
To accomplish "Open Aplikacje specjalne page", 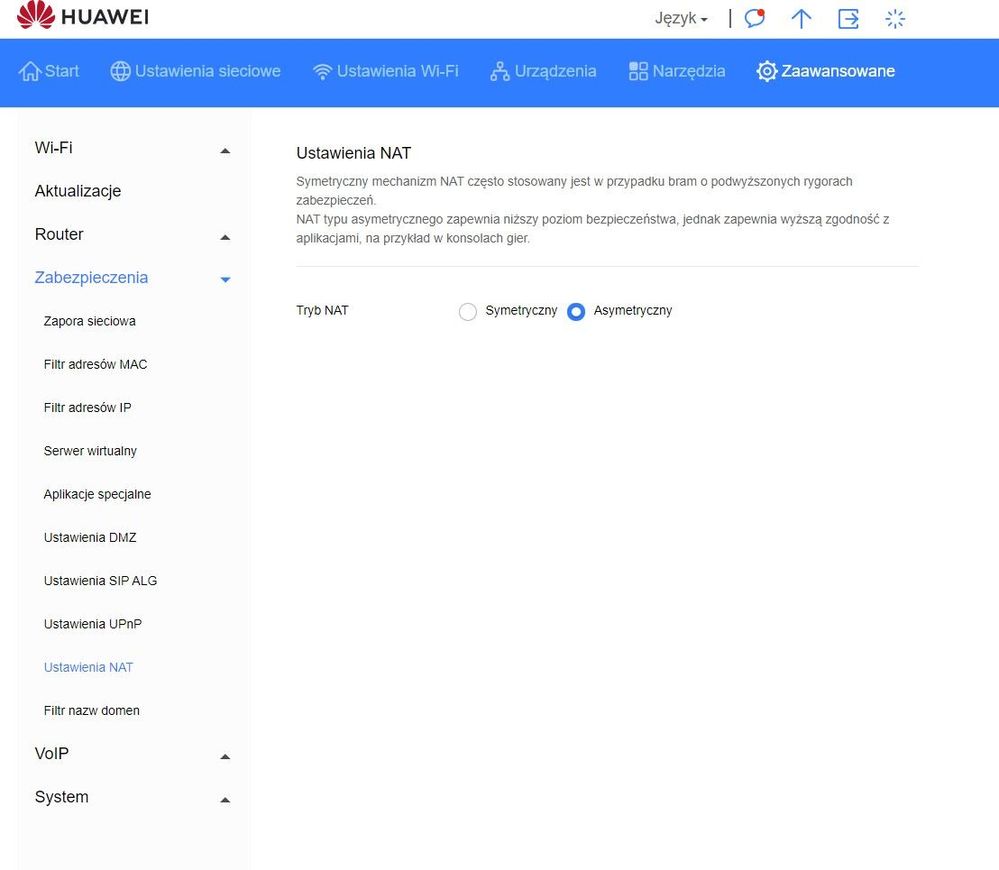I will [97, 494].
